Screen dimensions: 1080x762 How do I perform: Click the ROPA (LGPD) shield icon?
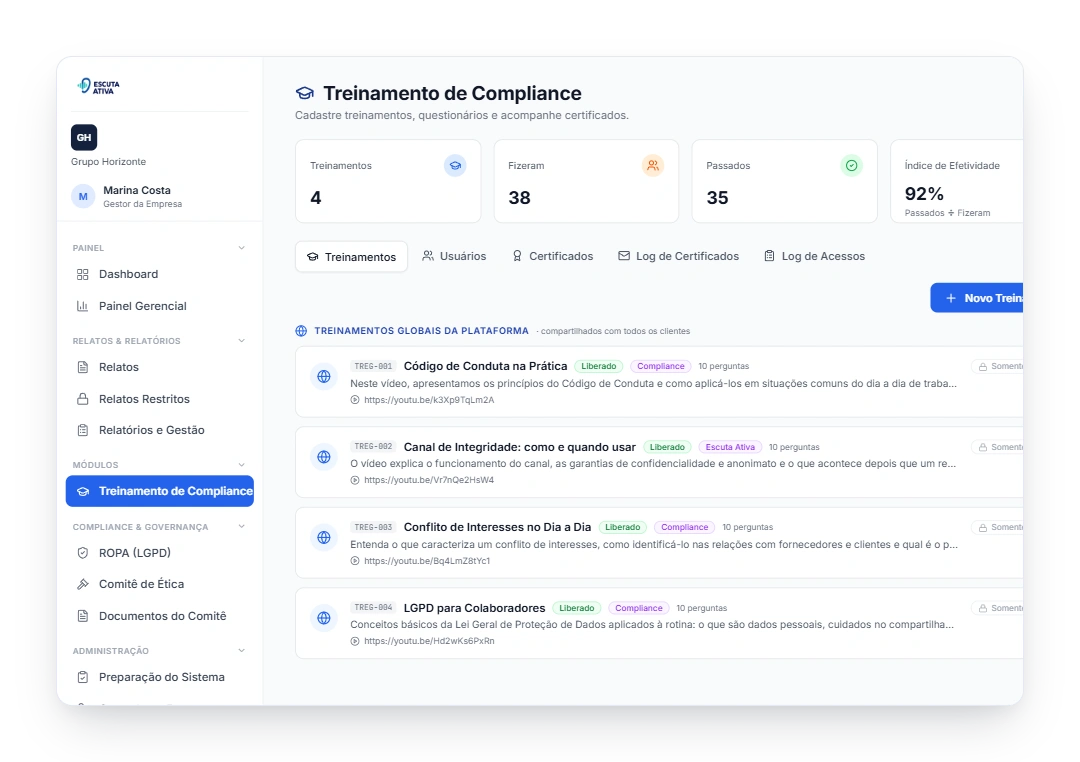[83, 553]
